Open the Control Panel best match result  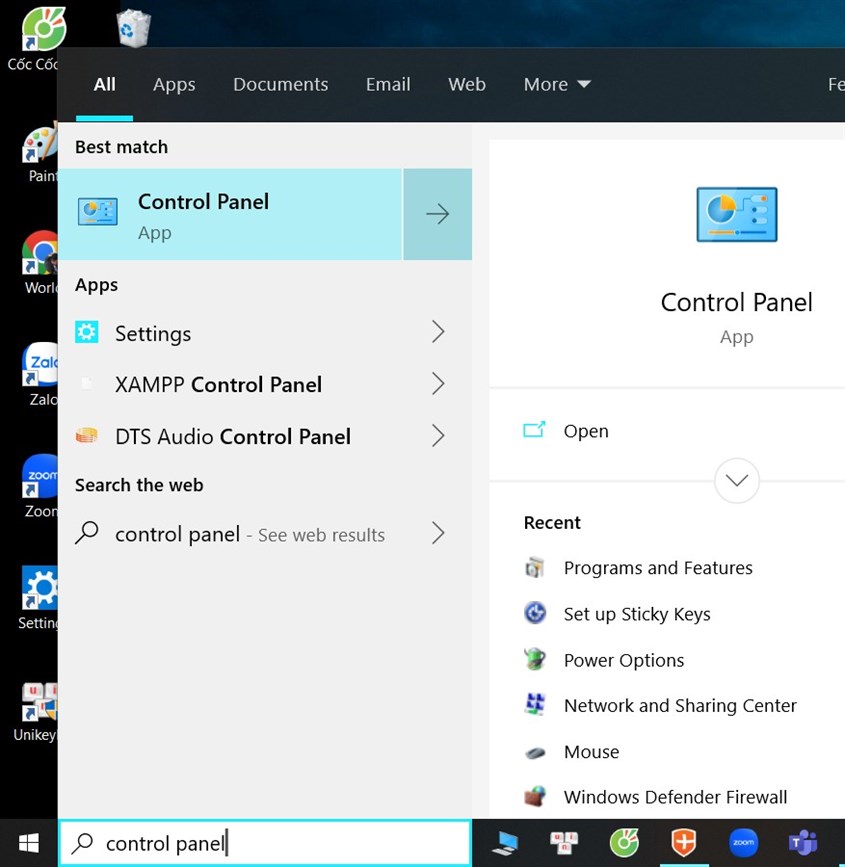coord(230,214)
